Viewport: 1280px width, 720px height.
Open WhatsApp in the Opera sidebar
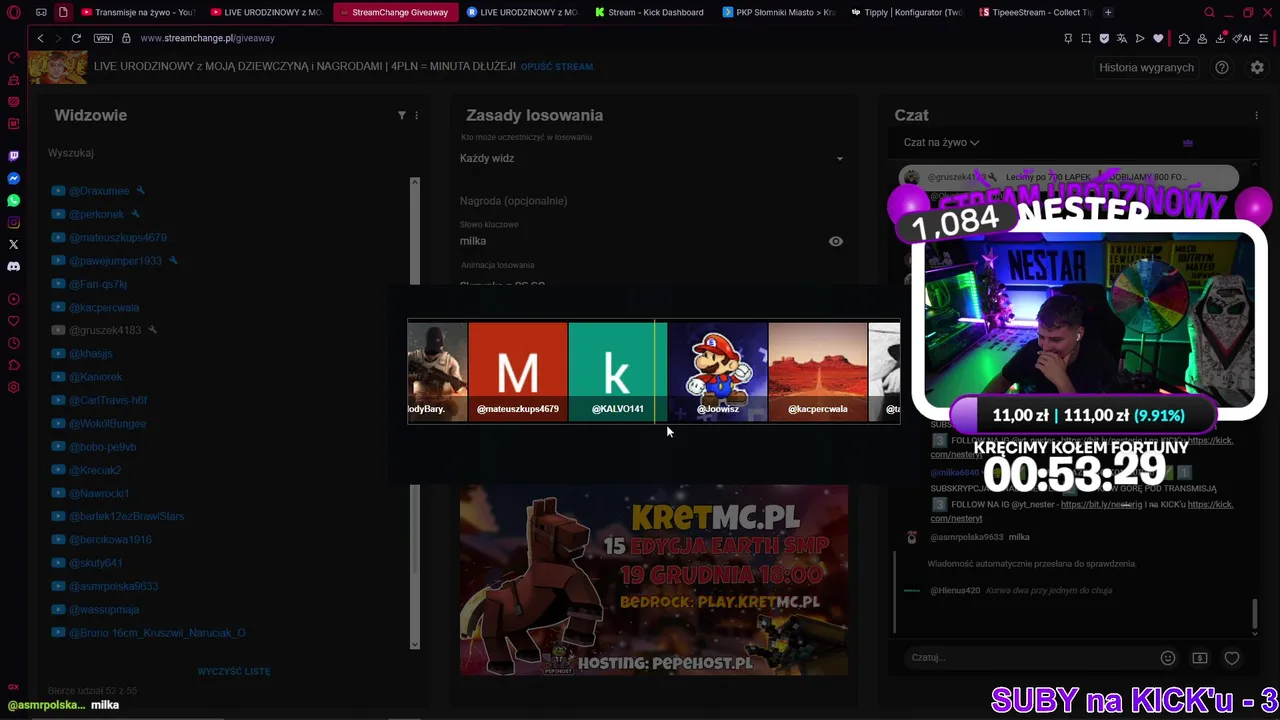[x=14, y=200]
